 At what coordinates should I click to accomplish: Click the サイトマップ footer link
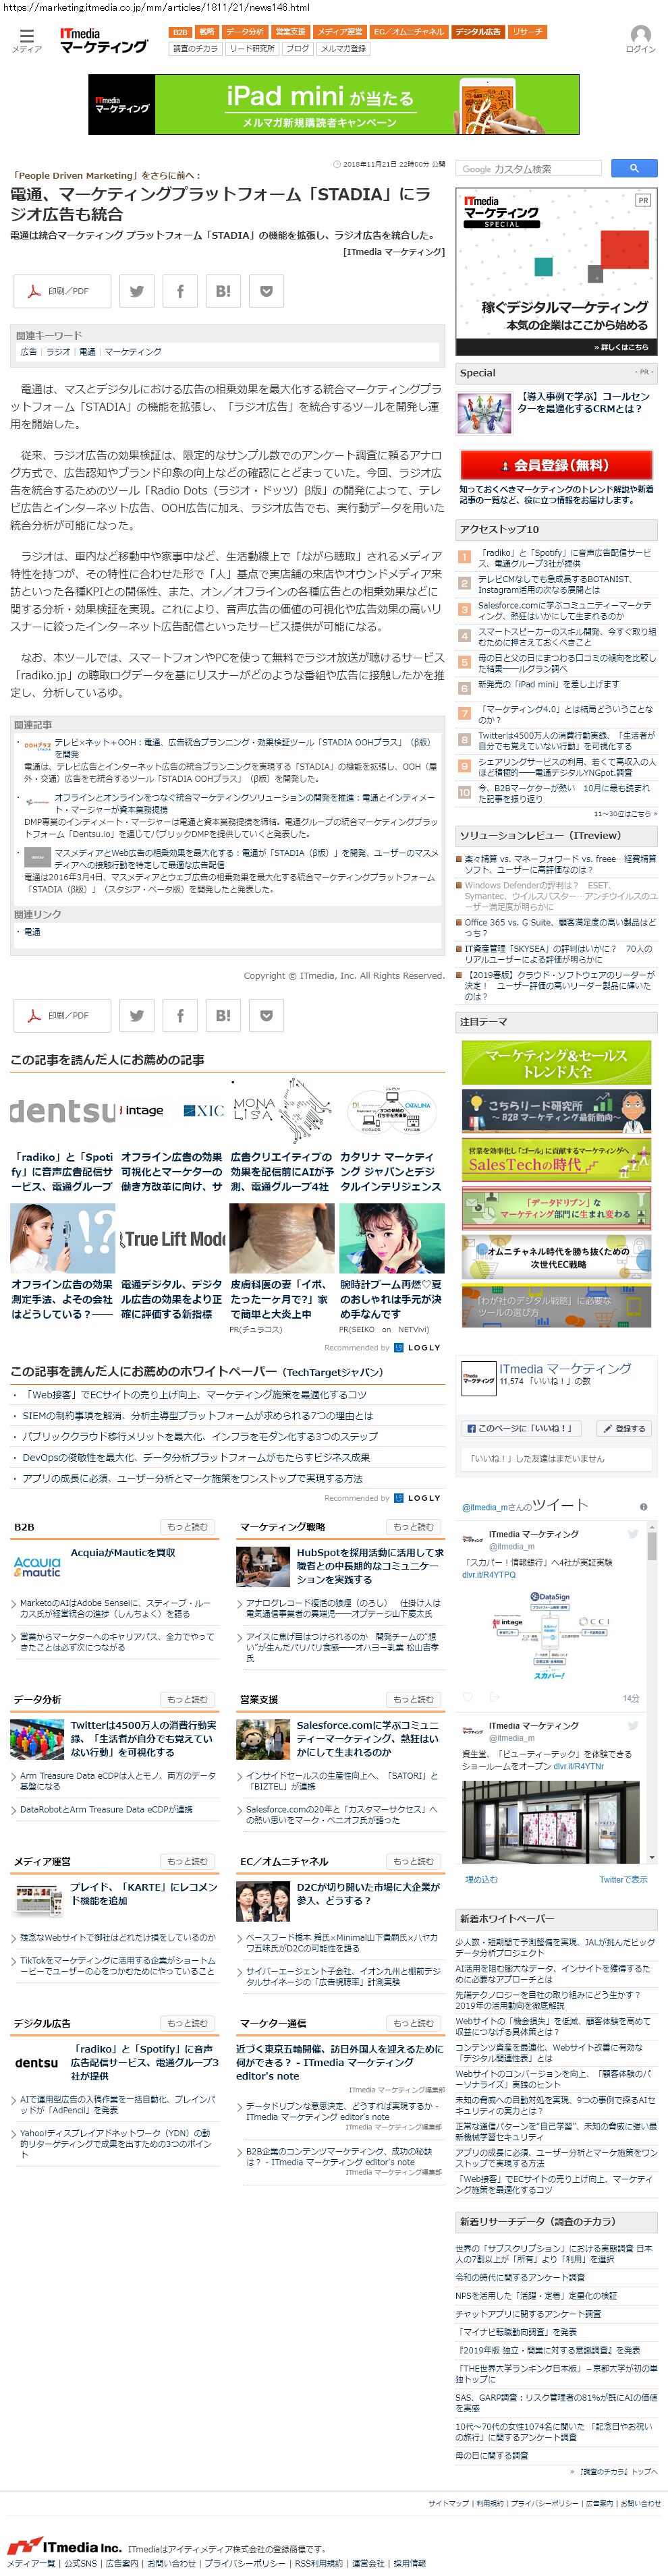click(x=448, y=2504)
